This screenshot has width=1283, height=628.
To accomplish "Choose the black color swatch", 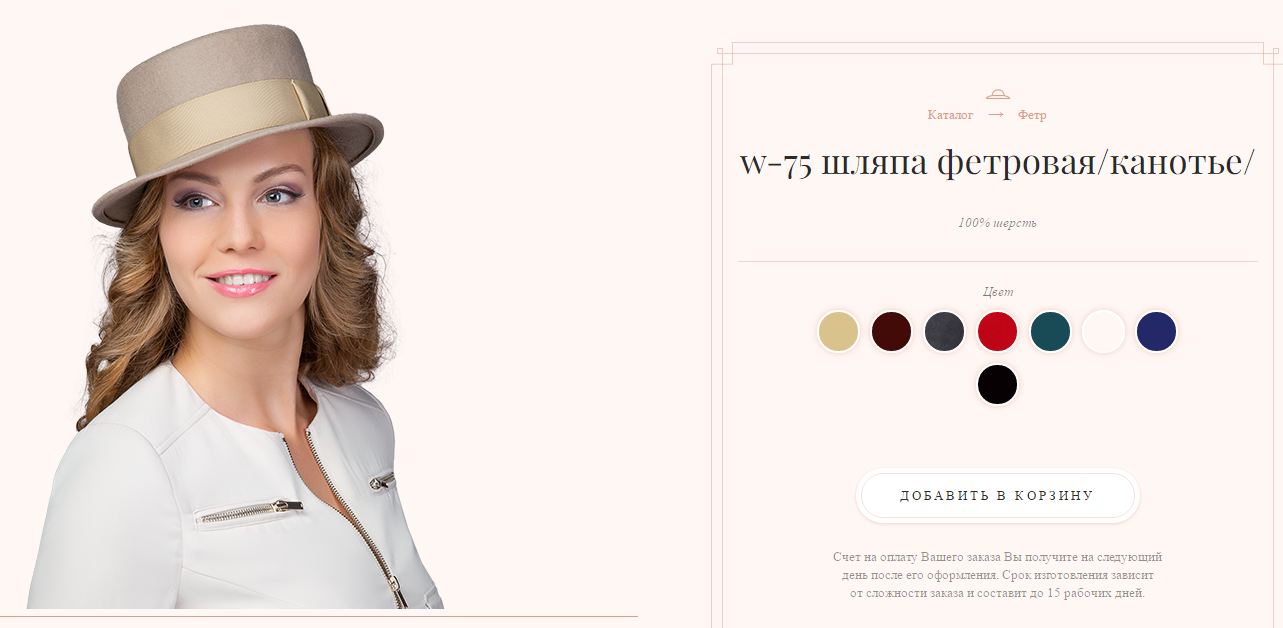I will 997,384.
